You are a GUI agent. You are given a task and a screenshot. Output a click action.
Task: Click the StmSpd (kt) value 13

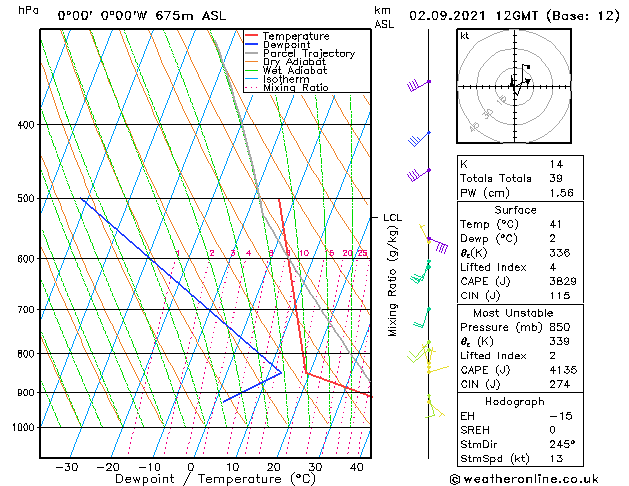click(x=556, y=458)
